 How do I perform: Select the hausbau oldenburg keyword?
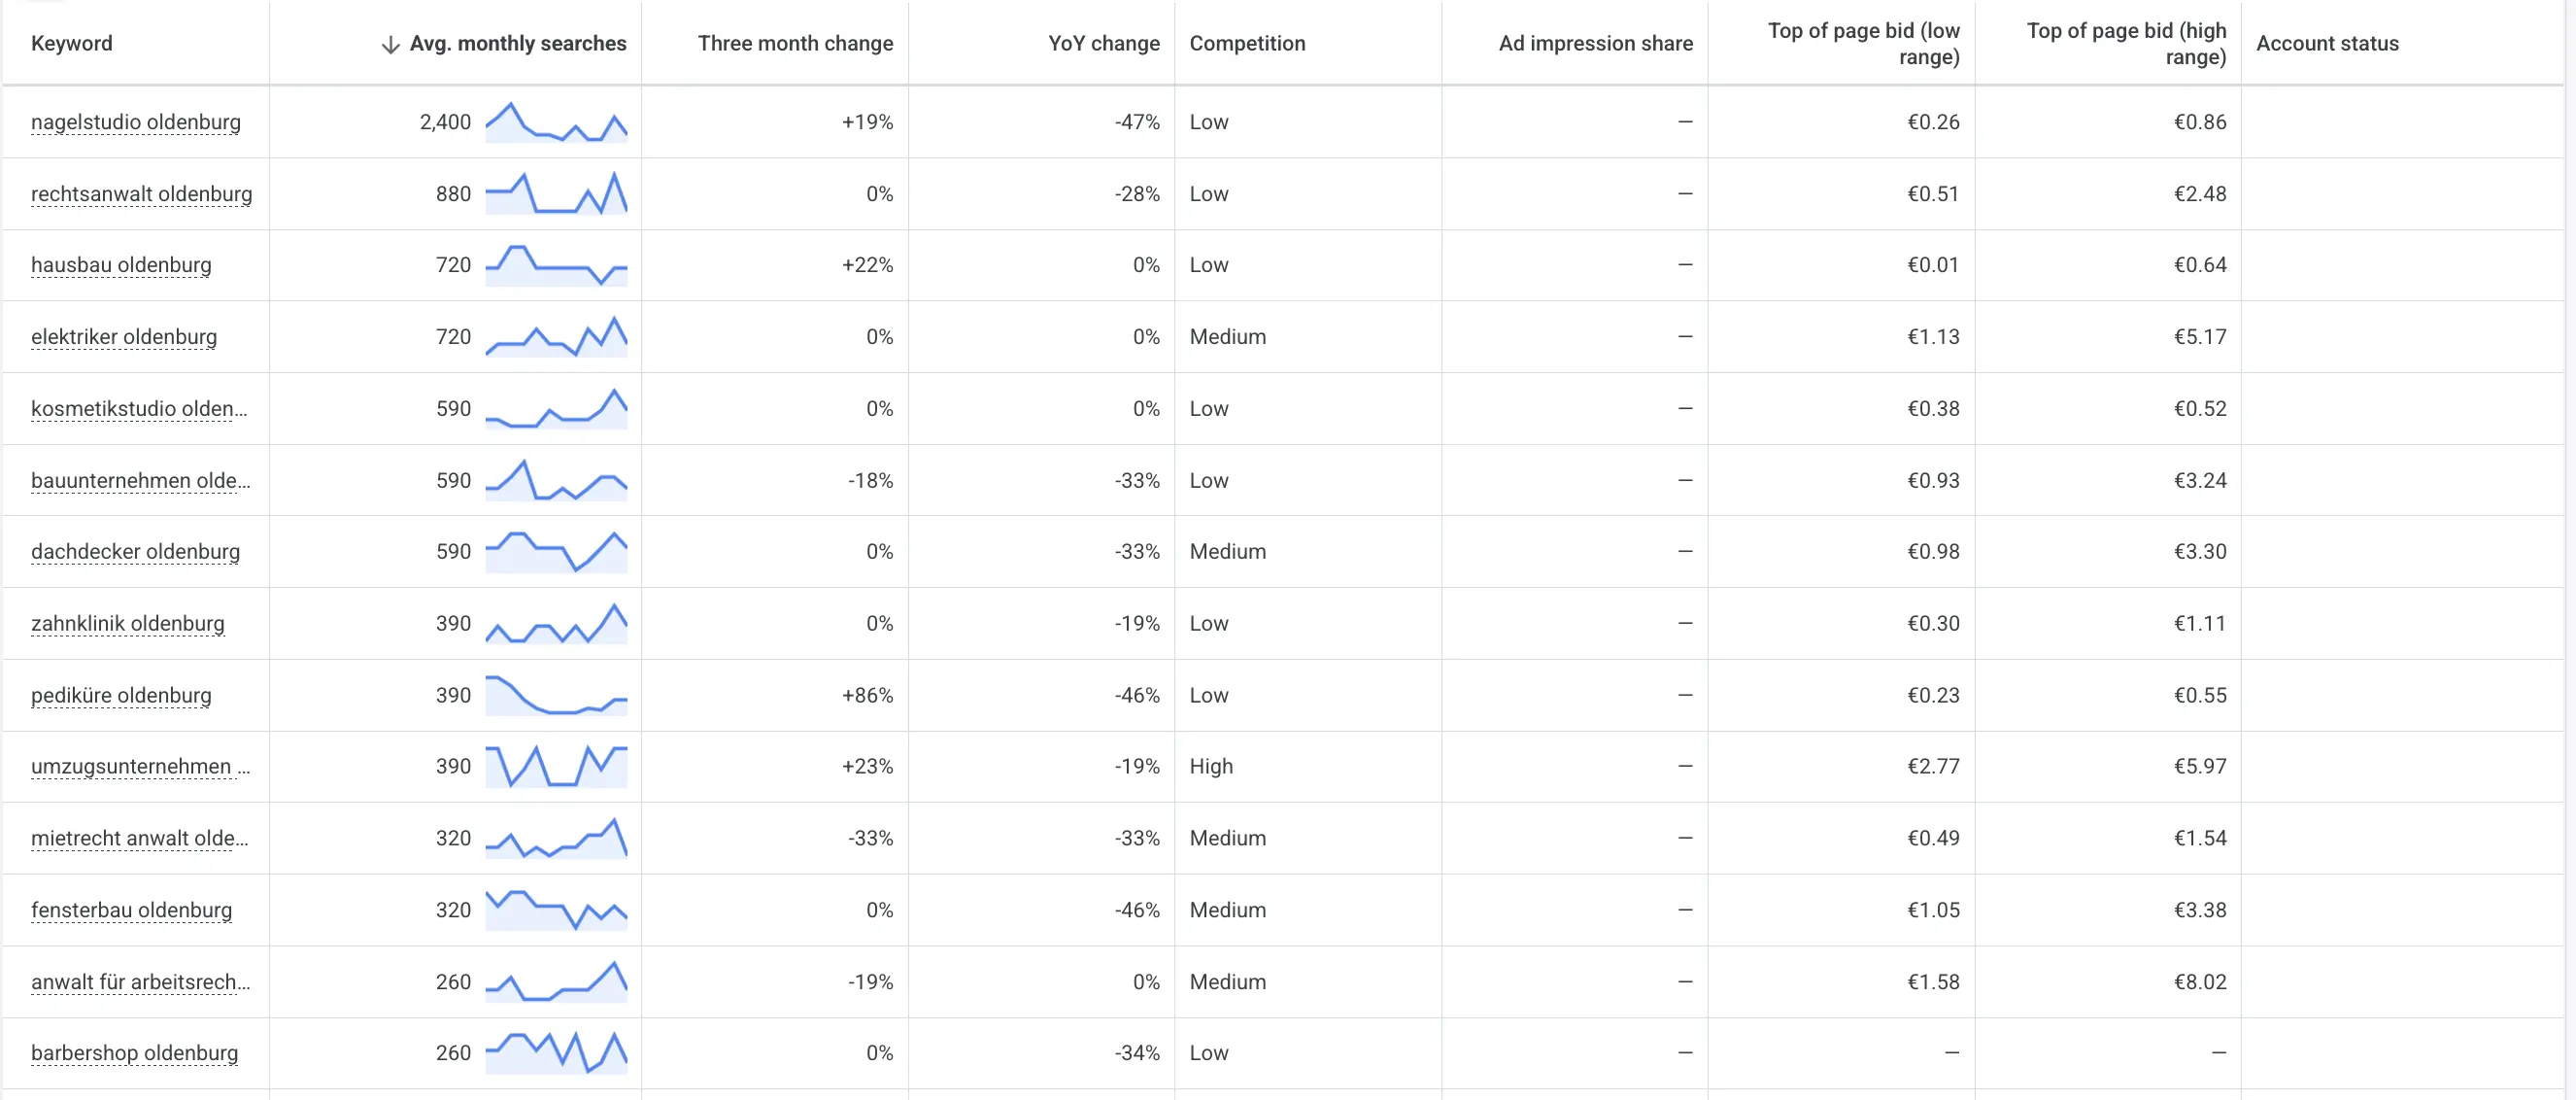click(x=121, y=265)
